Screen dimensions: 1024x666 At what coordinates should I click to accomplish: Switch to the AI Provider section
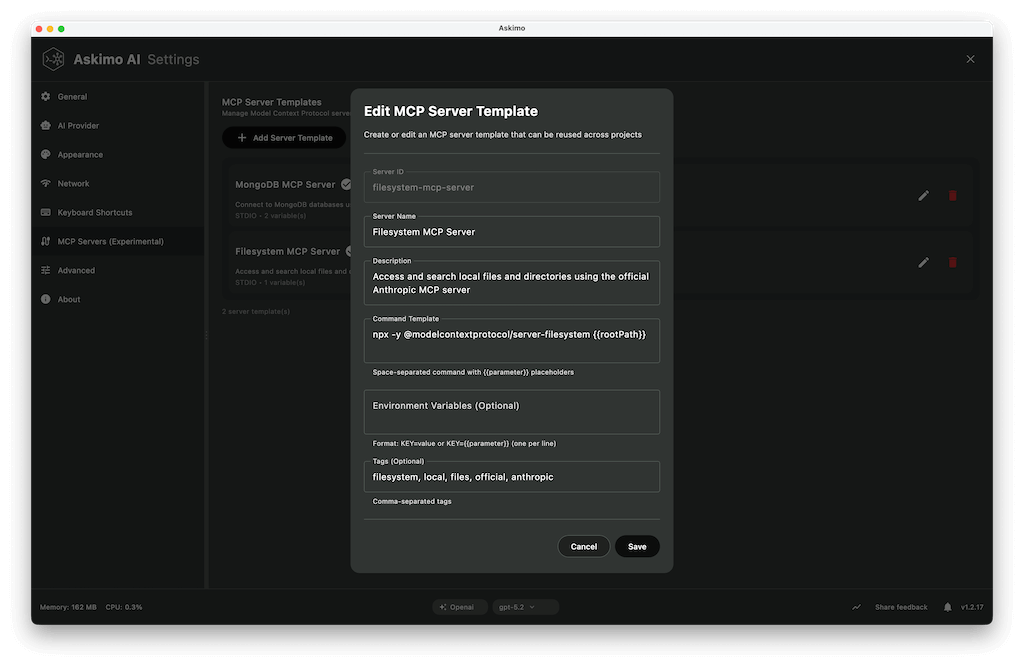click(x=76, y=125)
